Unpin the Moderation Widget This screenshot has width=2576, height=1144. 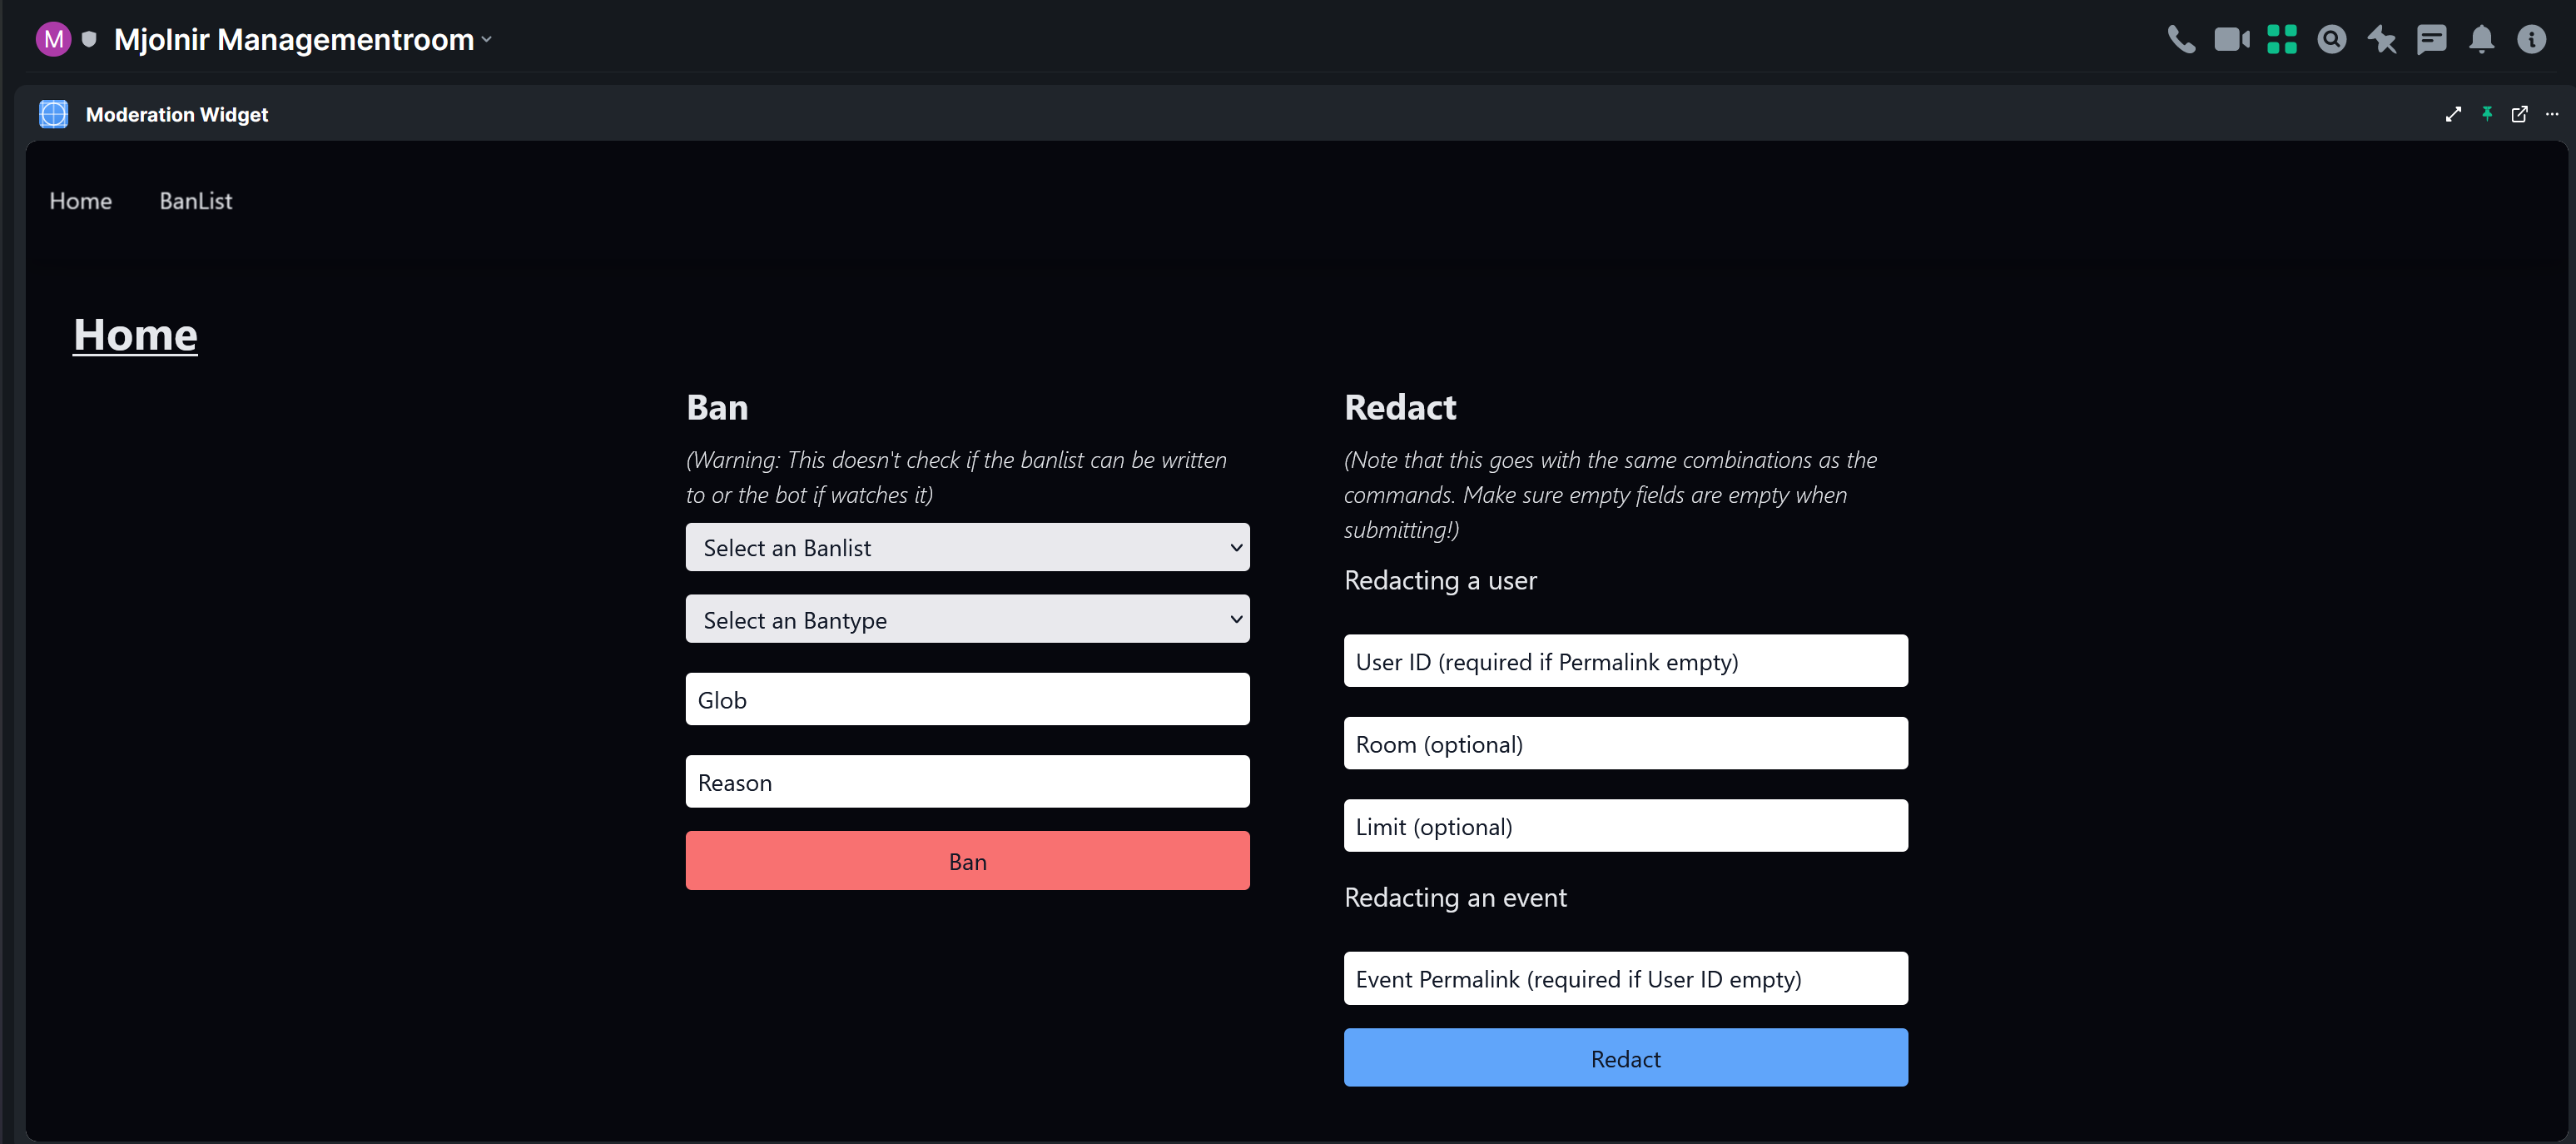pos(2487,115)
